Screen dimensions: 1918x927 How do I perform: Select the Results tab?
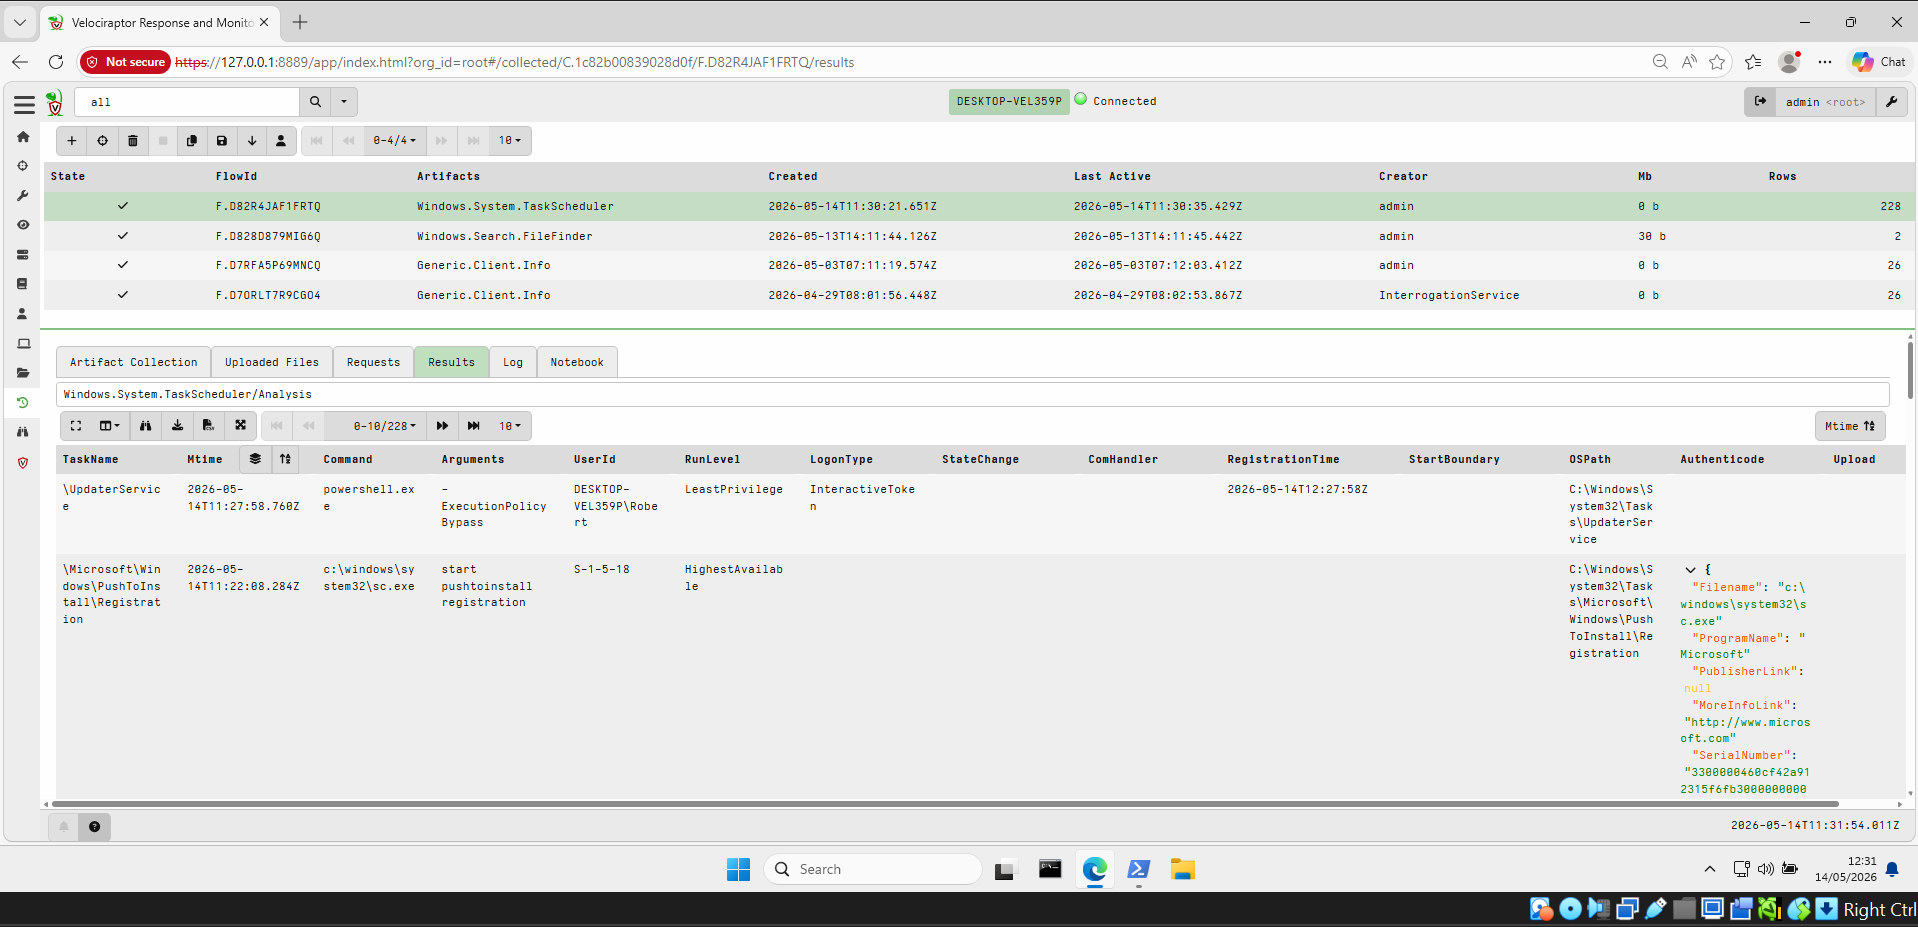[451, 362]
